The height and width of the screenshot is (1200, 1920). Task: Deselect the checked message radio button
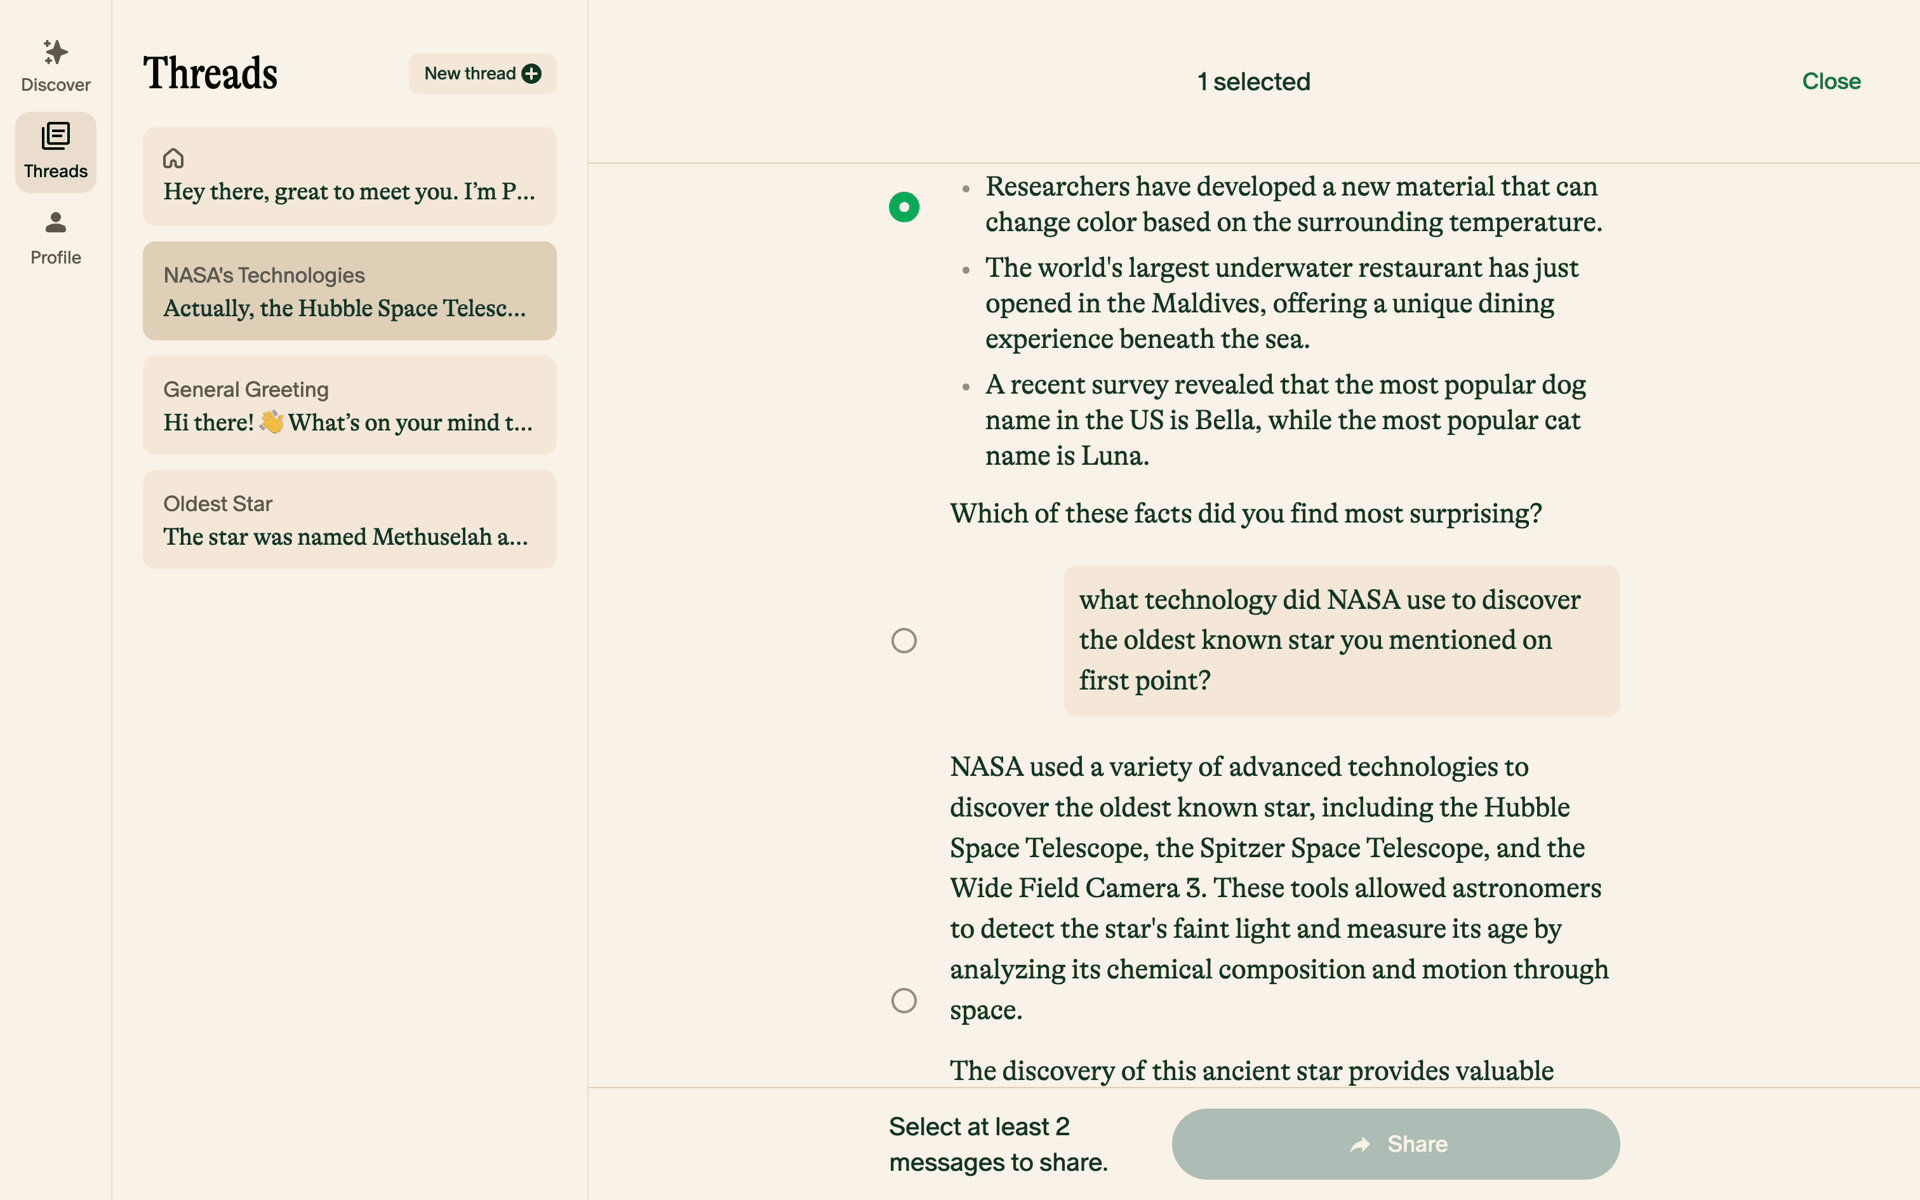904,207
